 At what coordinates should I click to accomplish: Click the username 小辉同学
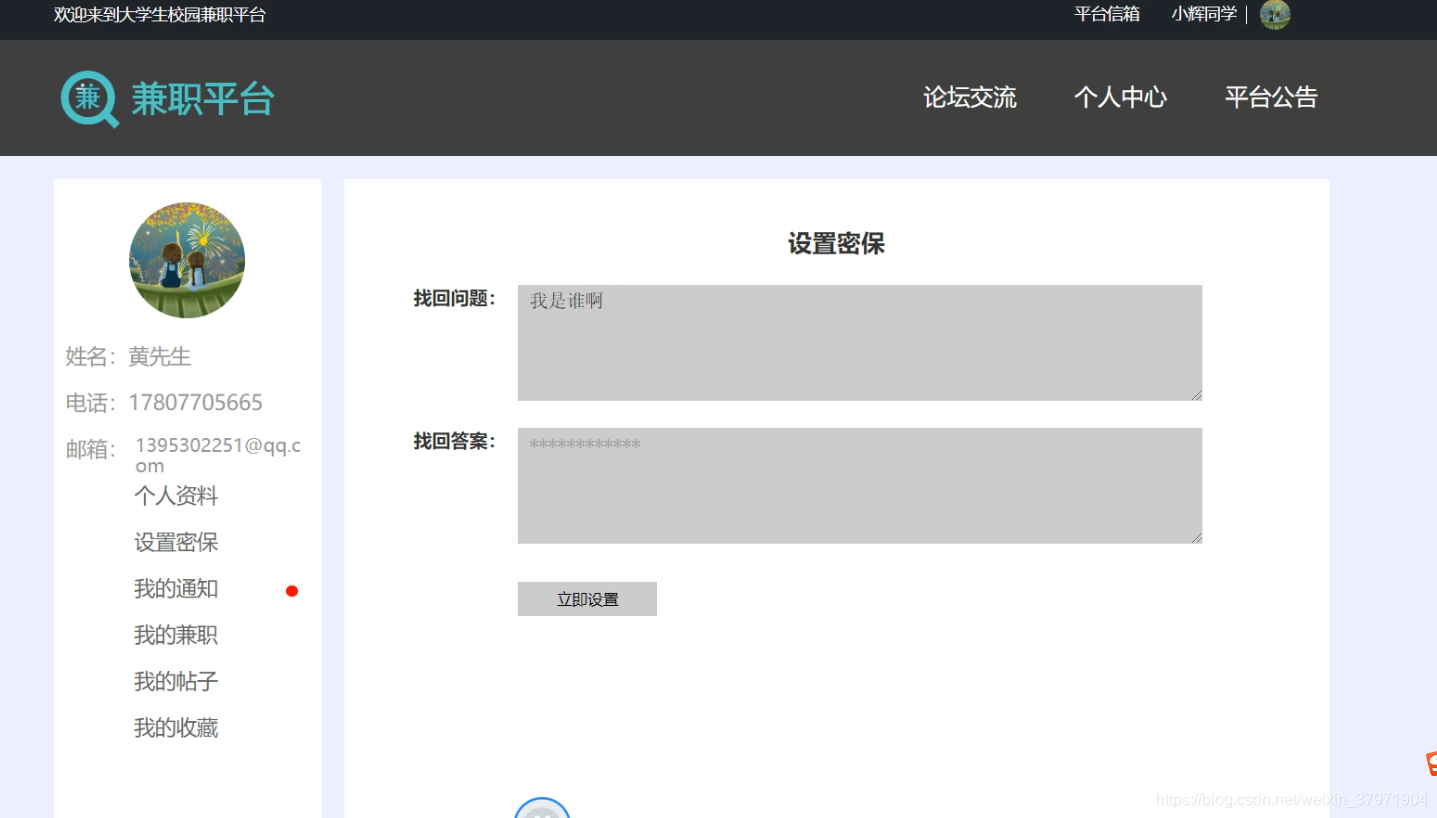point(1203,15)
